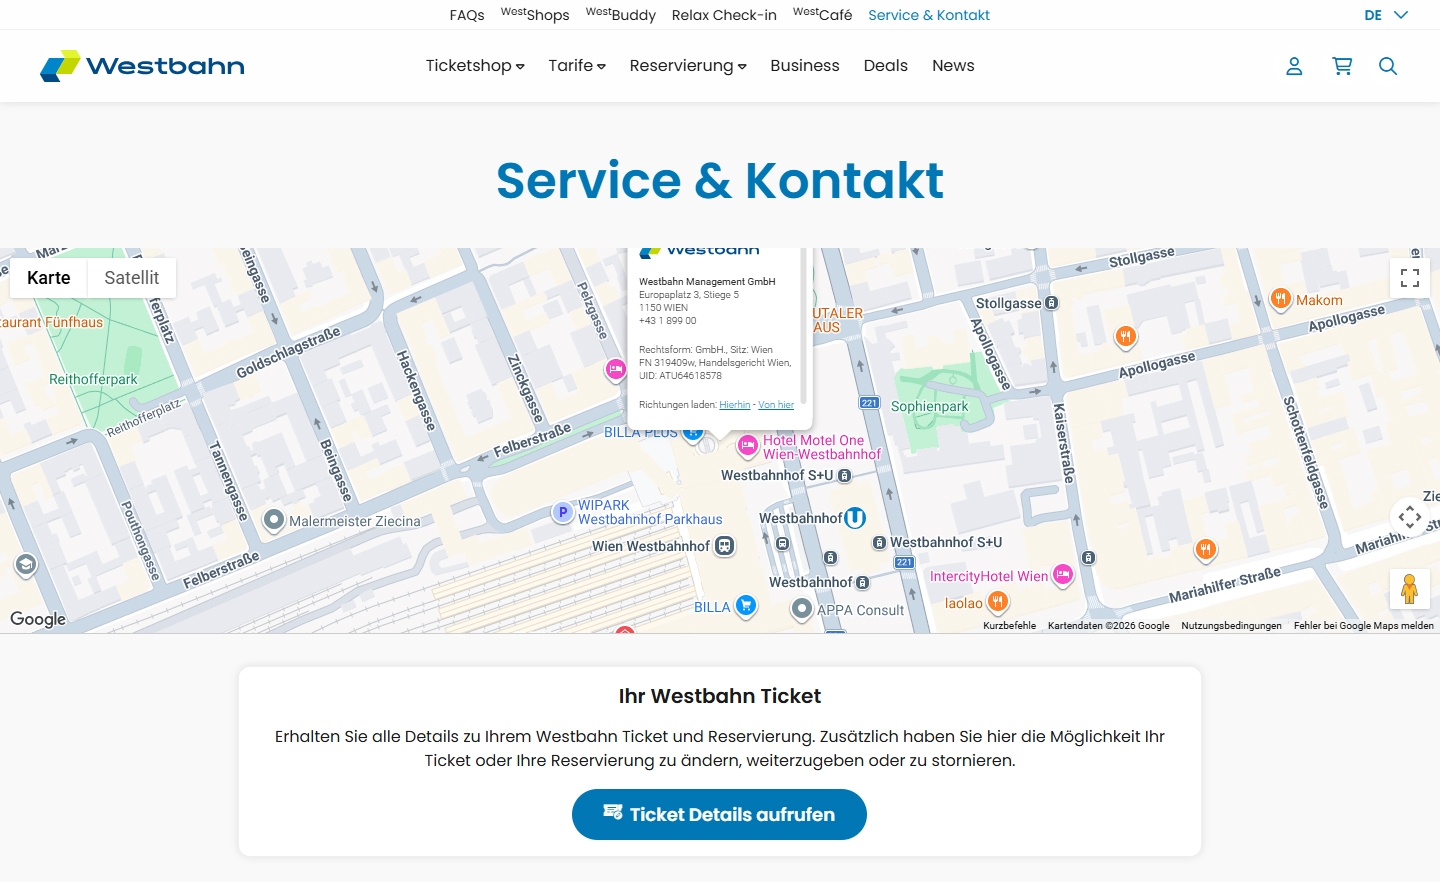Open the WestCafé link
Screen dimensions: 1440x882
point(823,15)
